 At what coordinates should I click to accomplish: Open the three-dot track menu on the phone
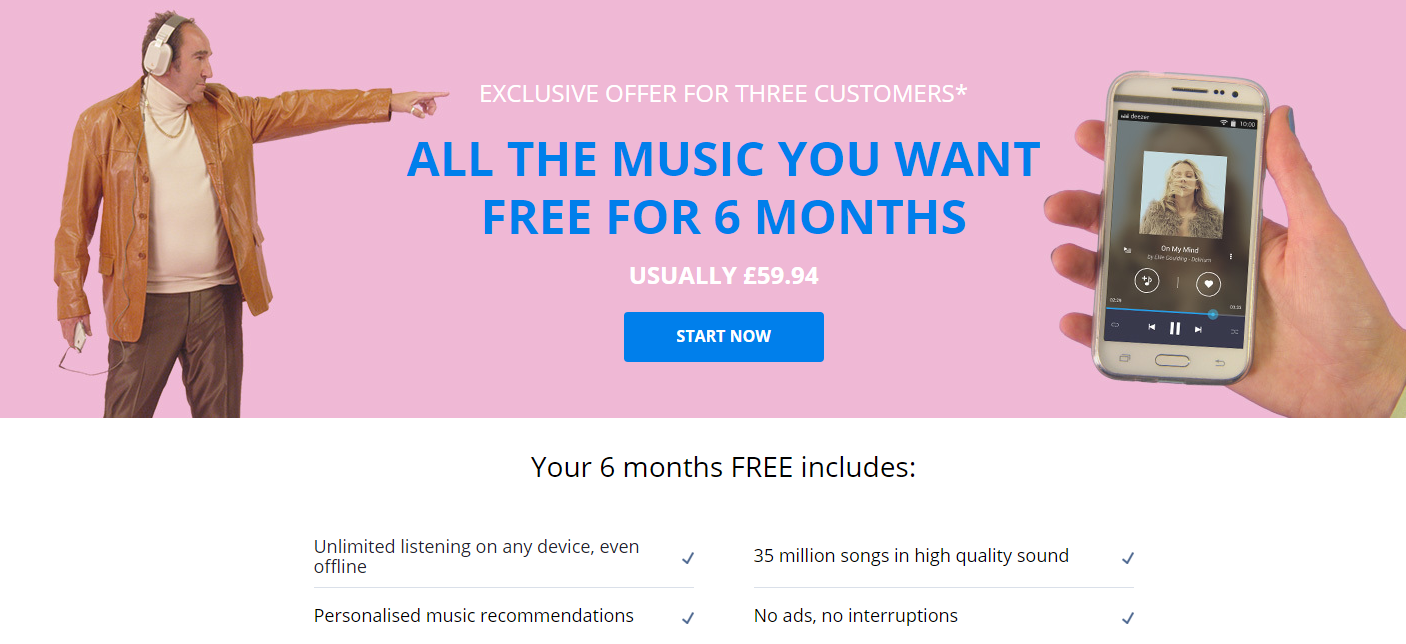point(1231,256)
